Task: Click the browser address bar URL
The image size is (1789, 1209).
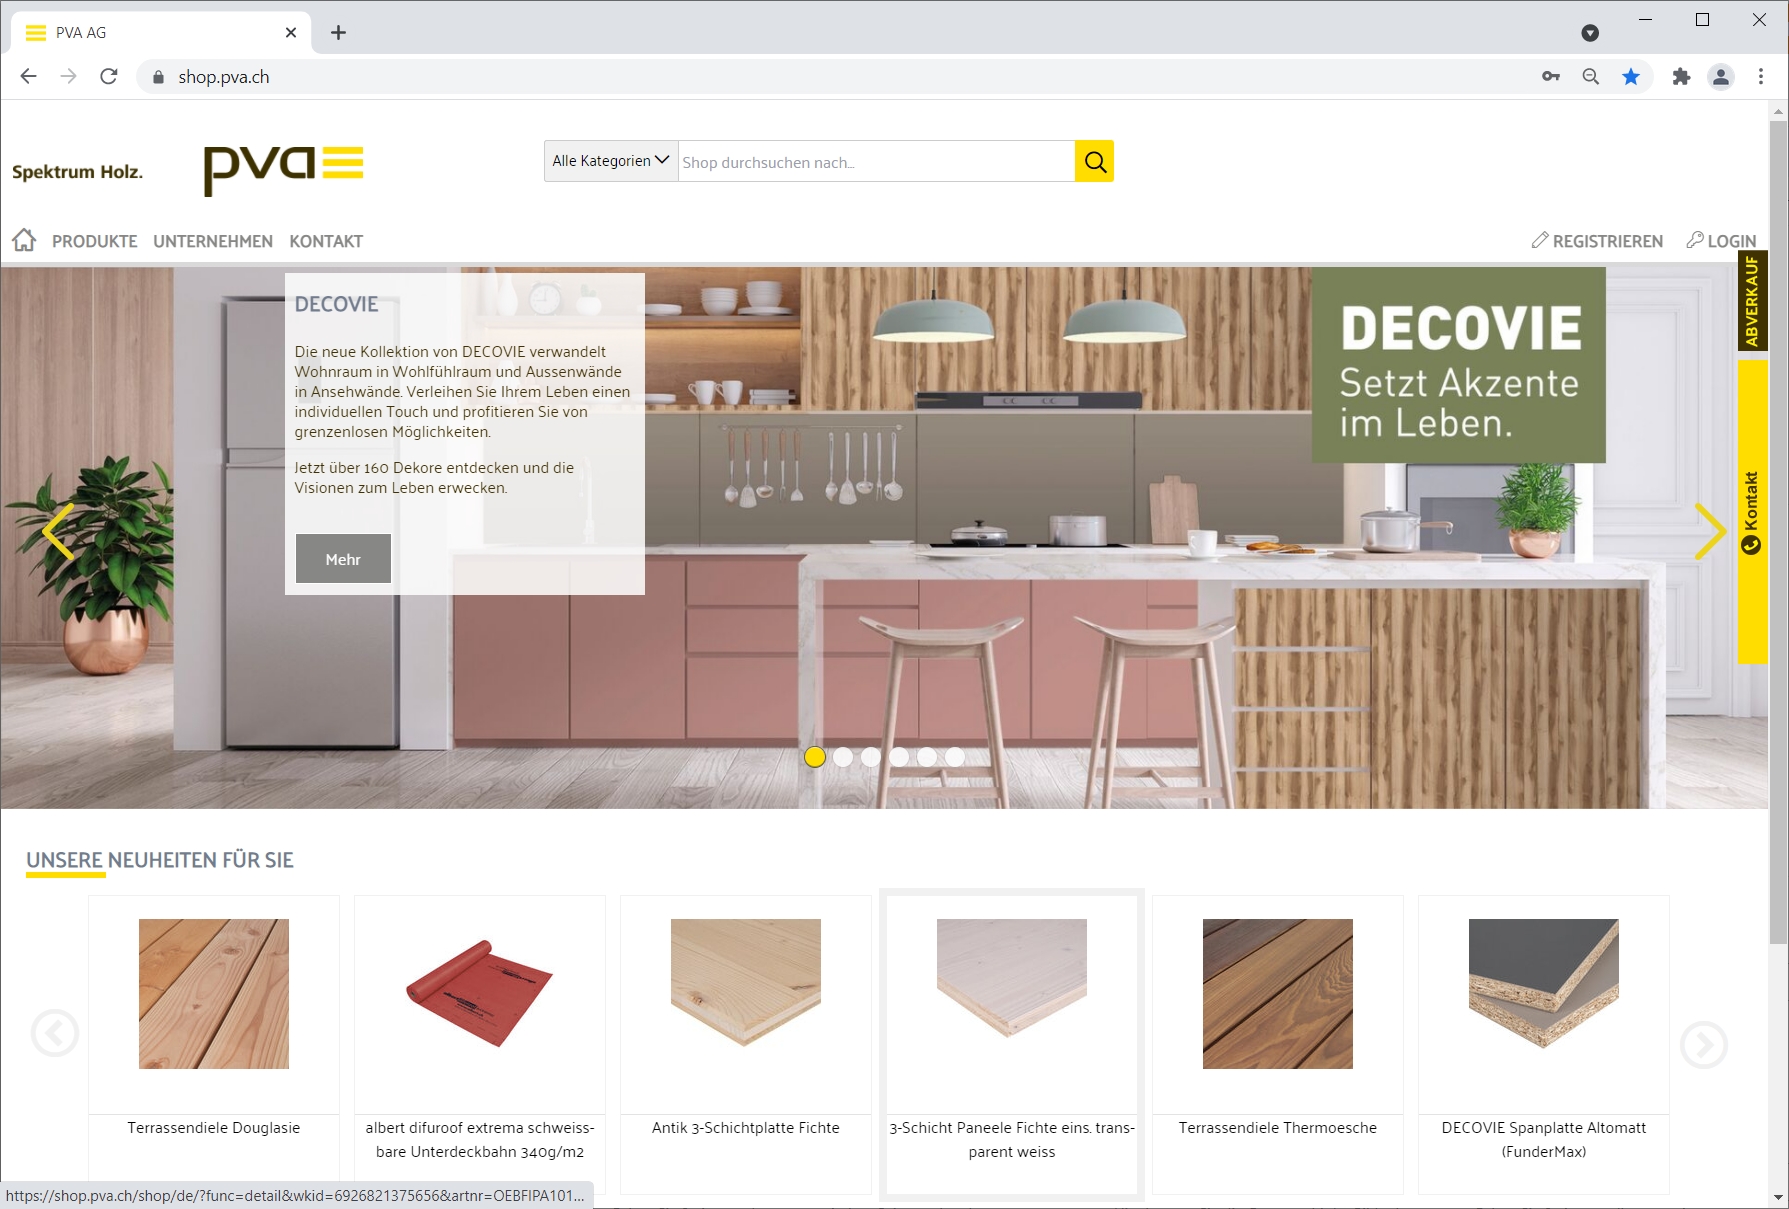Action: point(224,77)
